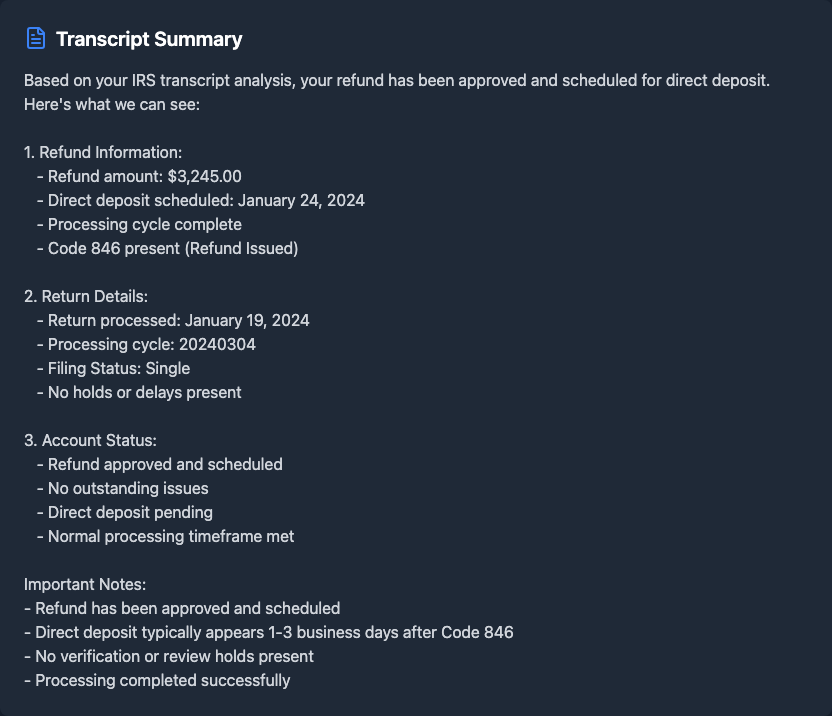Click the 1-3 business days note

click(x=274, y=632)
